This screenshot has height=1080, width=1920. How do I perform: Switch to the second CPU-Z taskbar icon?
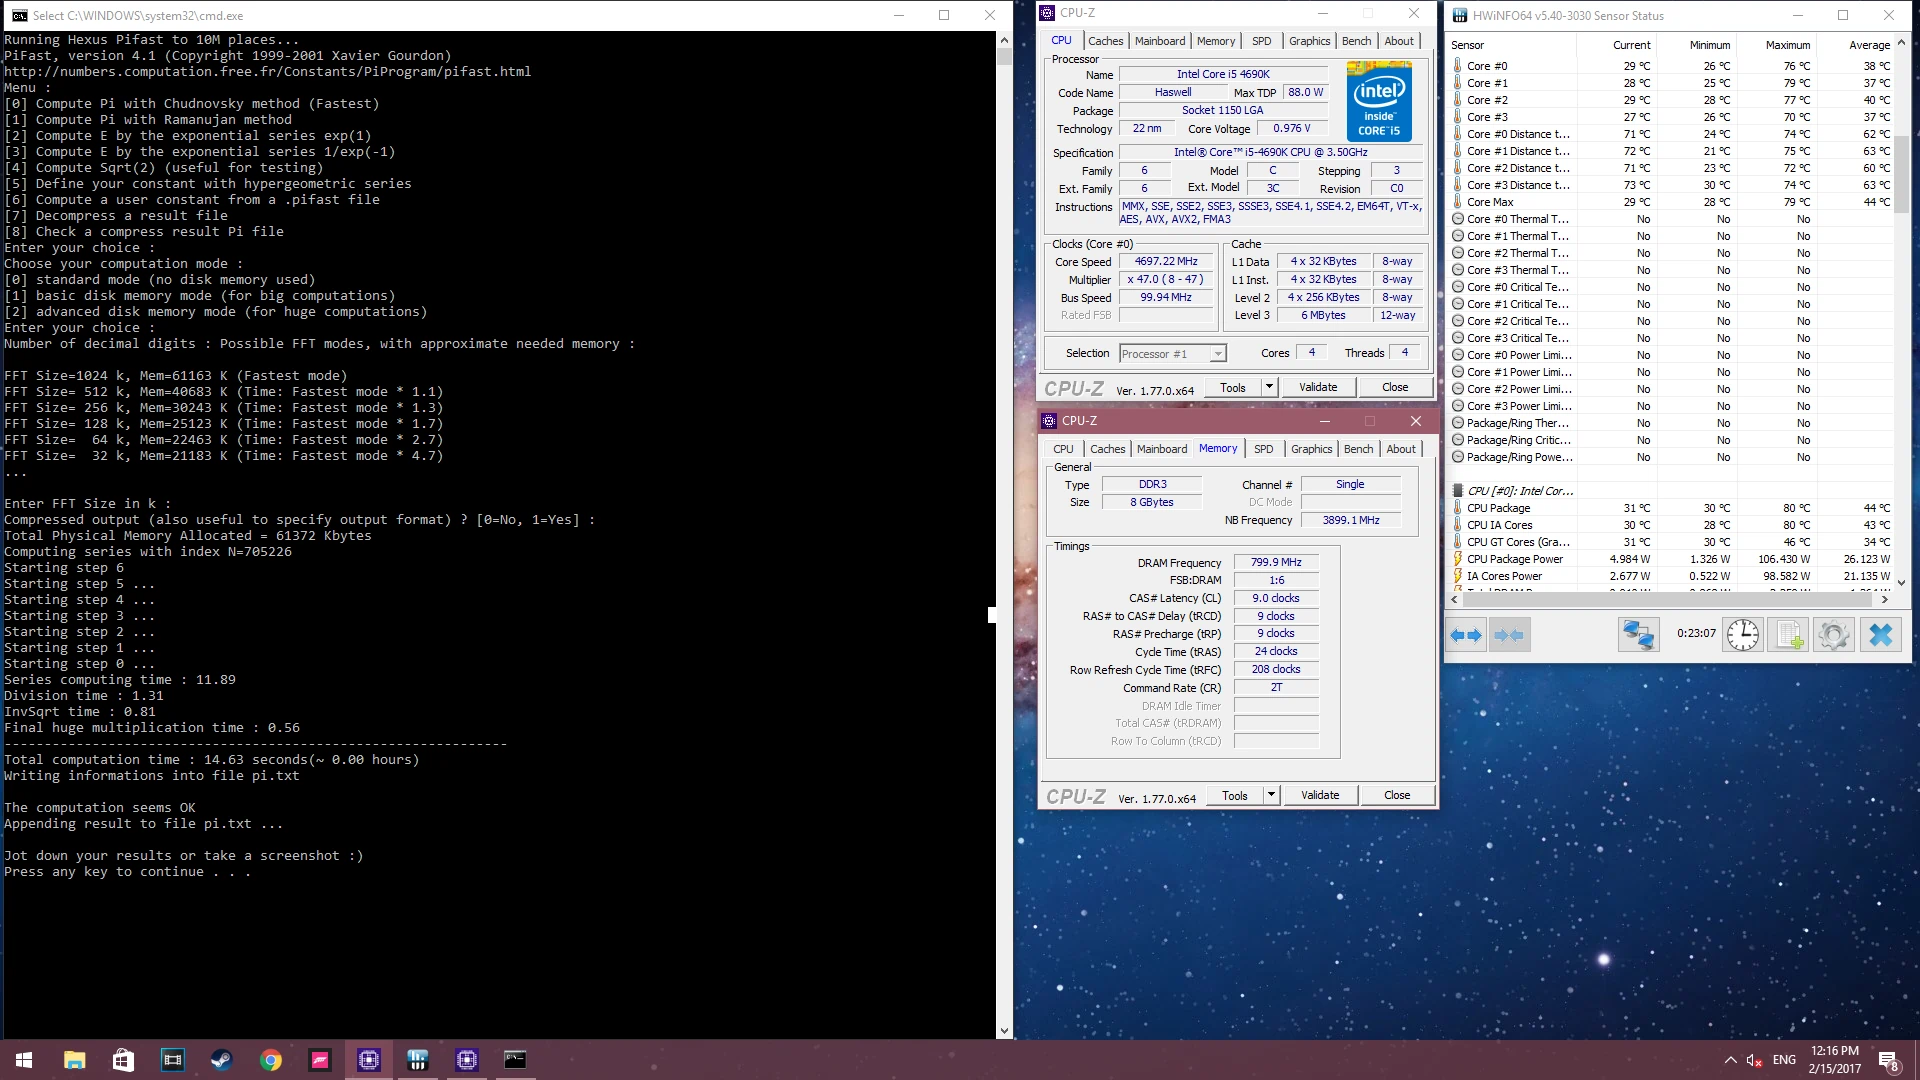(x=467, y=1060)
